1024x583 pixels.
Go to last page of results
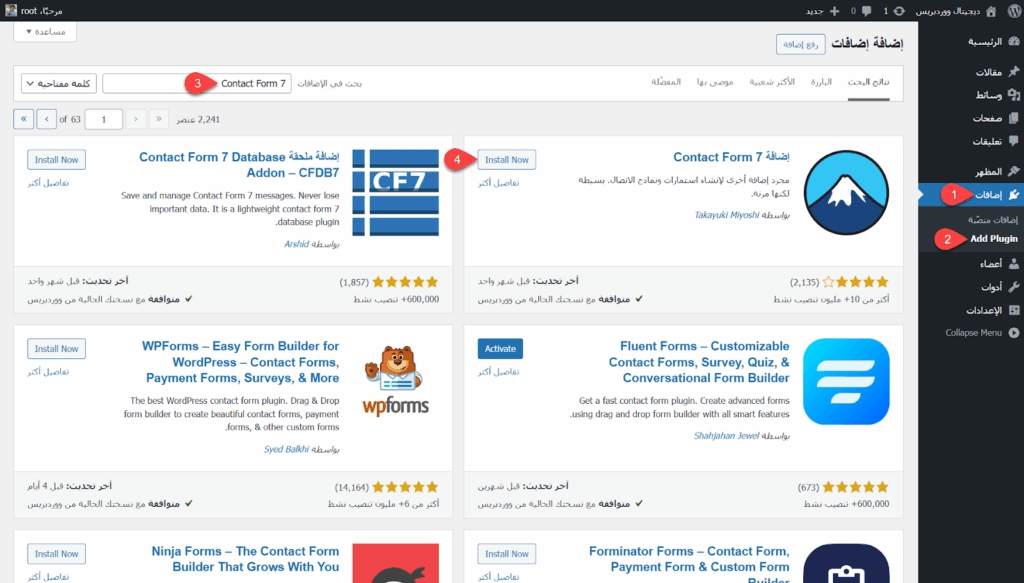[24, 119]
